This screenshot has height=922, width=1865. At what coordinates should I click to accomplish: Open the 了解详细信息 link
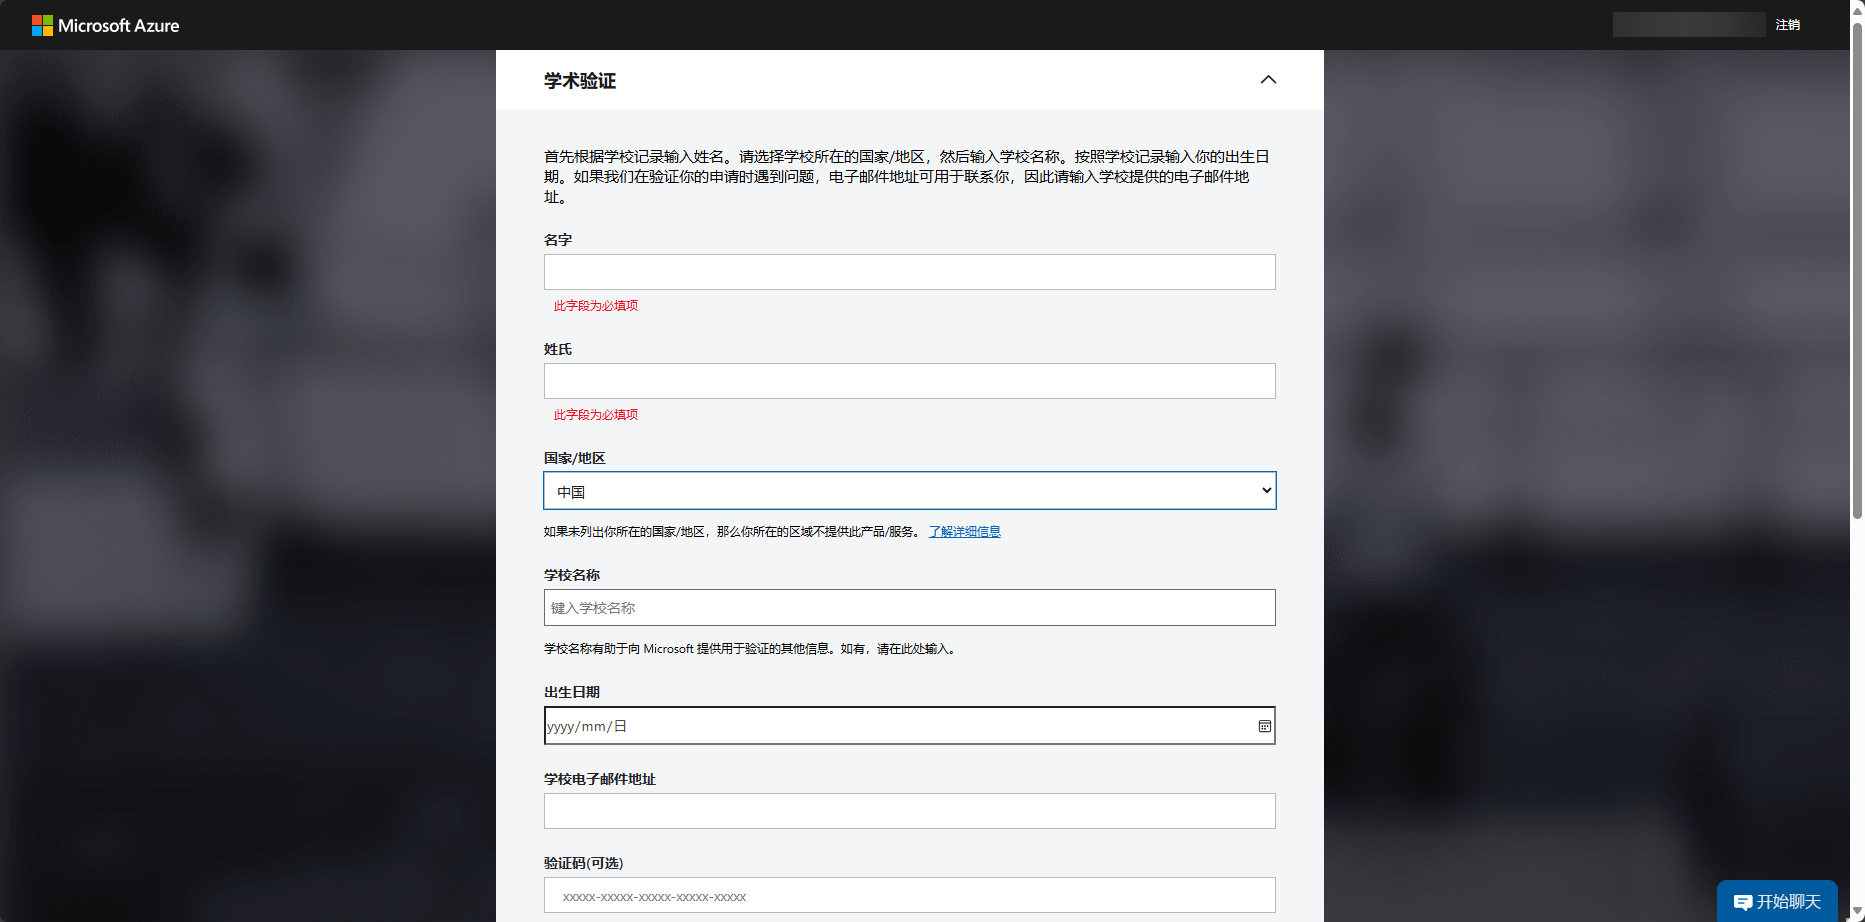coord(964,532)
